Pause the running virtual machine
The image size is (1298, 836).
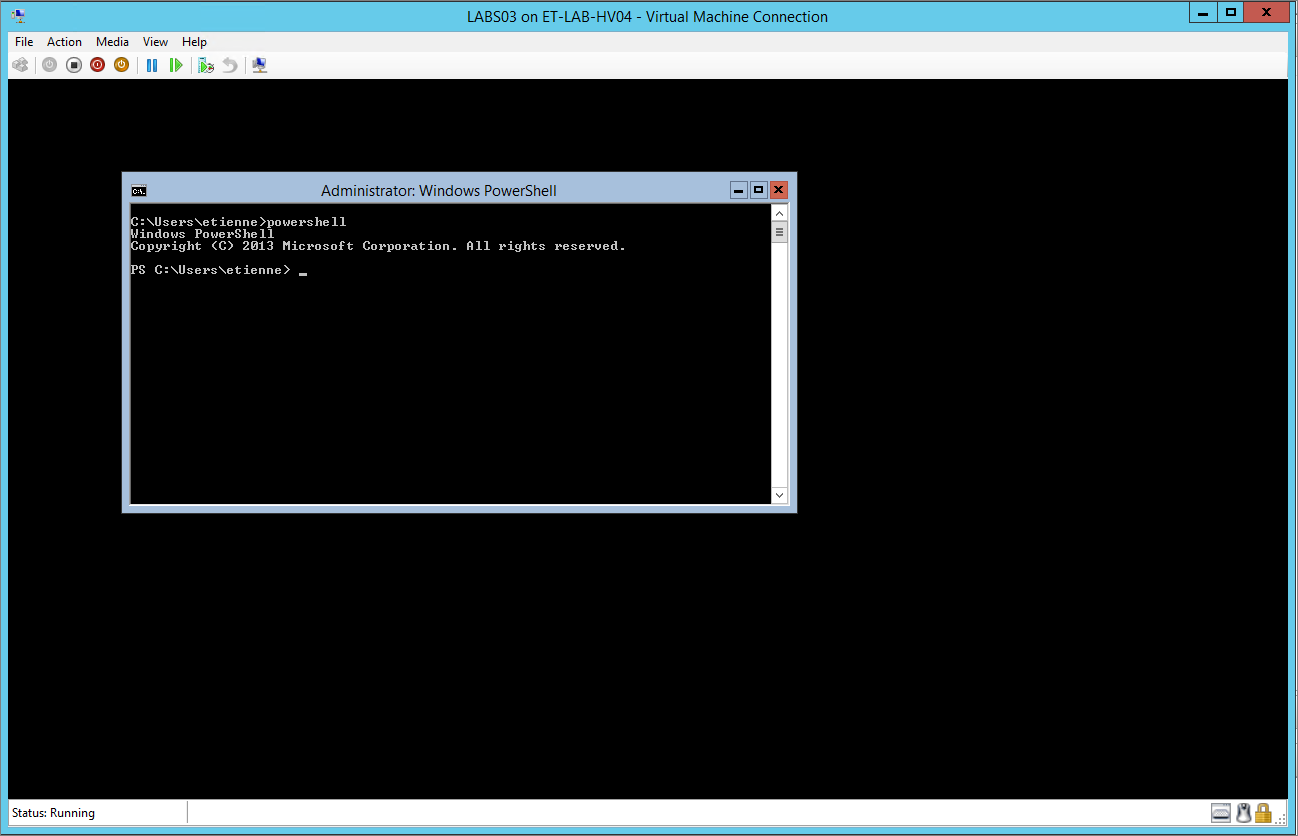tap(151, 64)
